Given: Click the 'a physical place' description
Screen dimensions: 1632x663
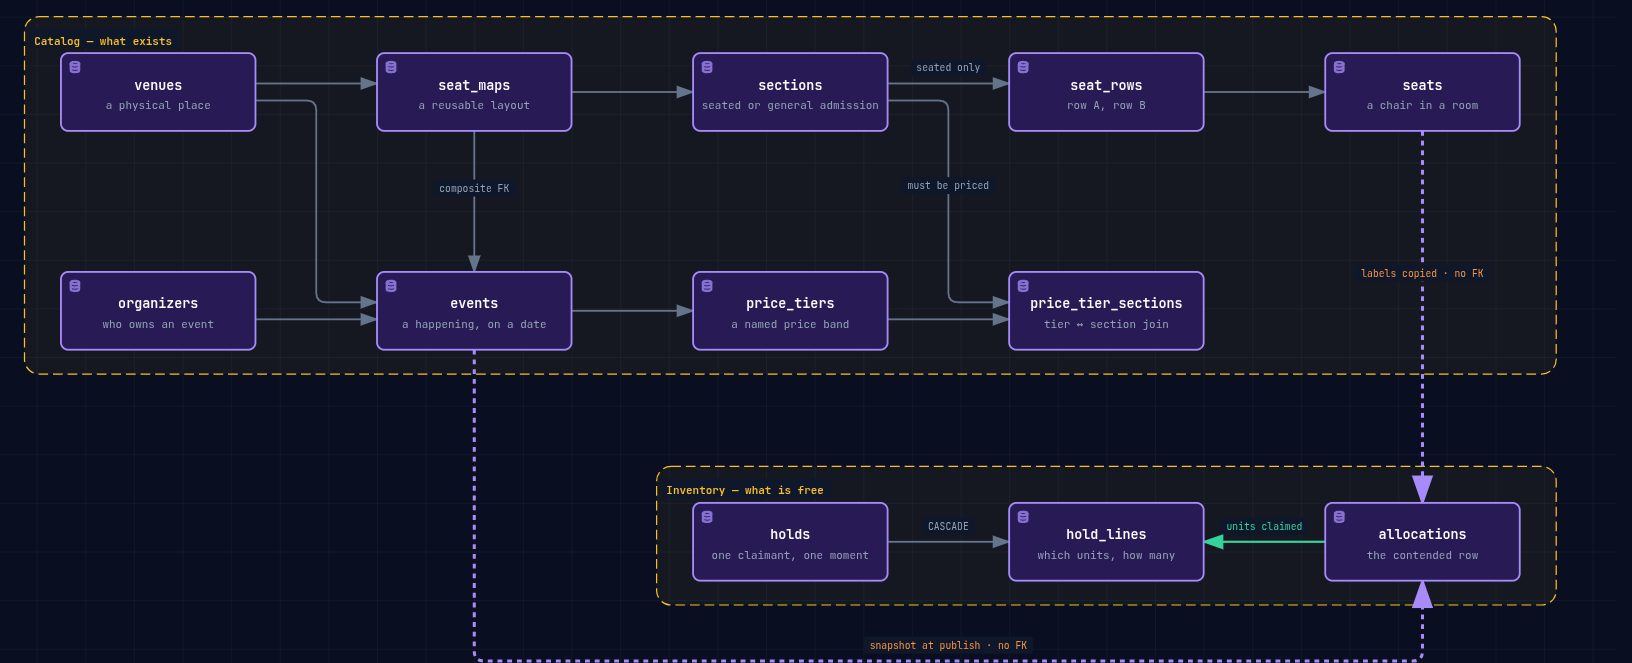Looking at the screenshot, I should (158, 106).
